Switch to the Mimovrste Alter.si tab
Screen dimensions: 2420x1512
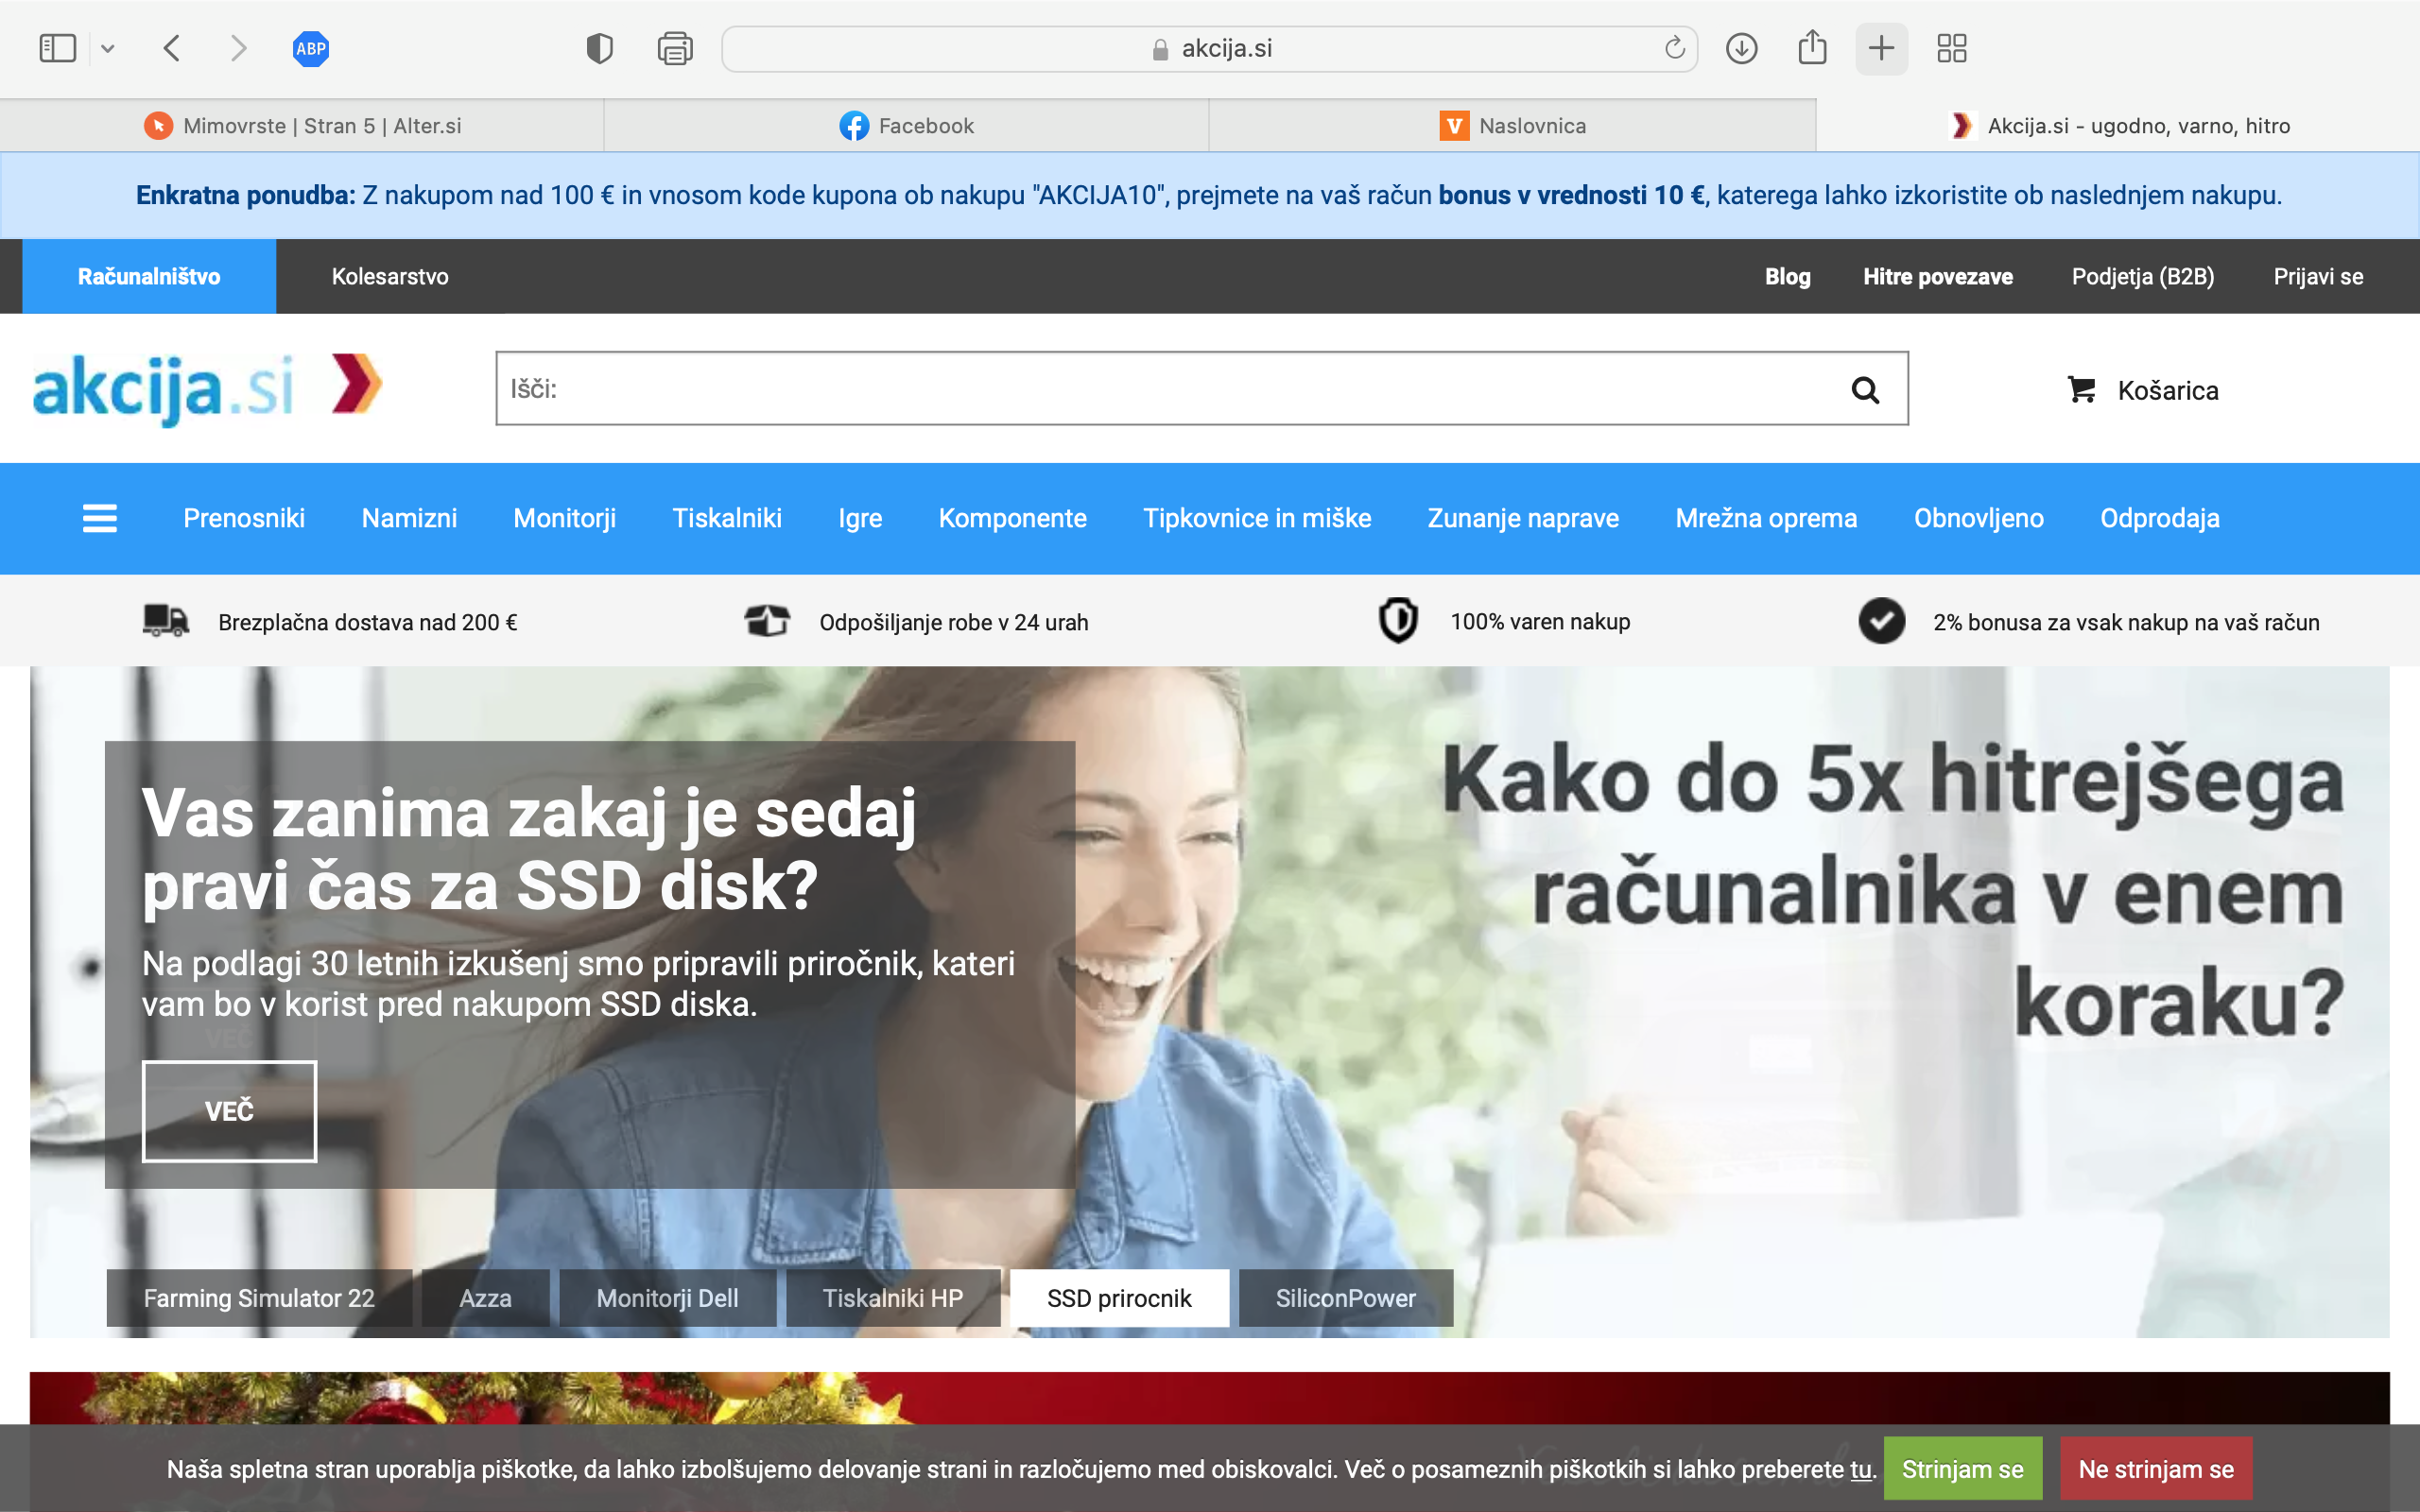point(302,126)
